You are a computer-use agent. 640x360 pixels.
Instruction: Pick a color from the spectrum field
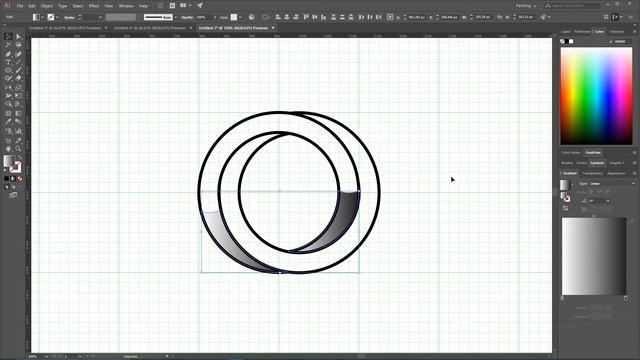point(596,96)
